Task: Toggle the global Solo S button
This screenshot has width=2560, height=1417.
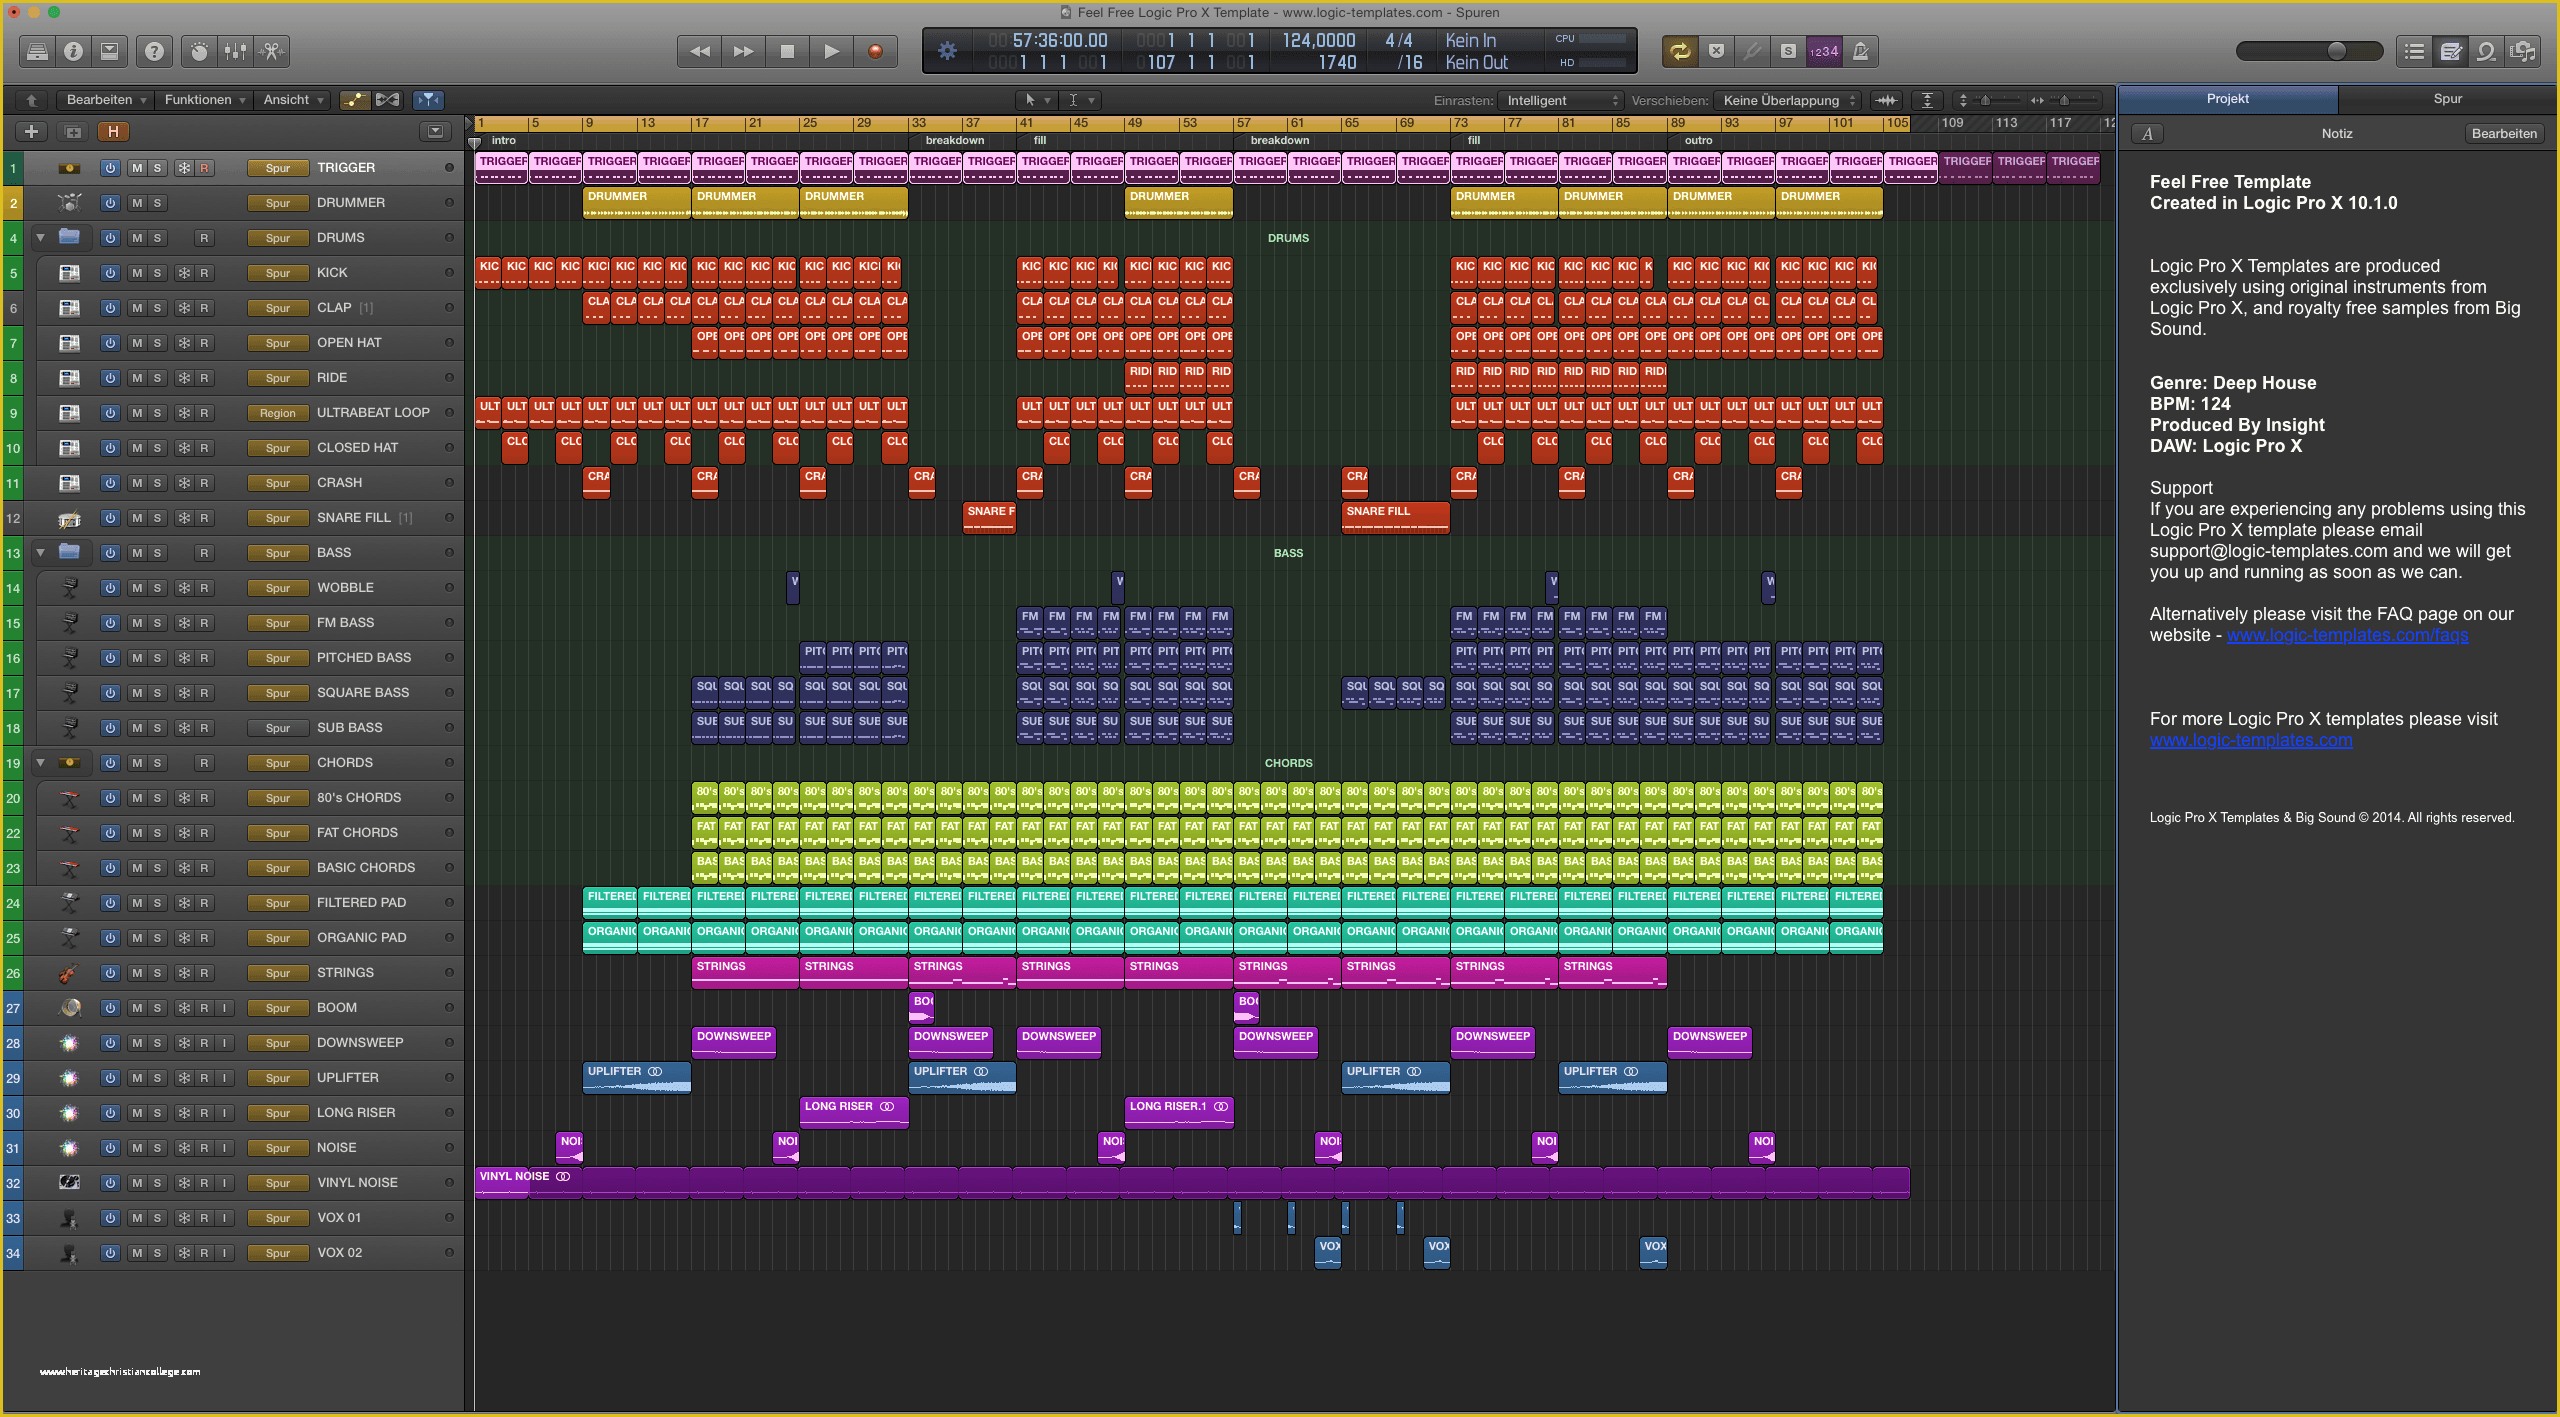Action: tap(1788, 51)
